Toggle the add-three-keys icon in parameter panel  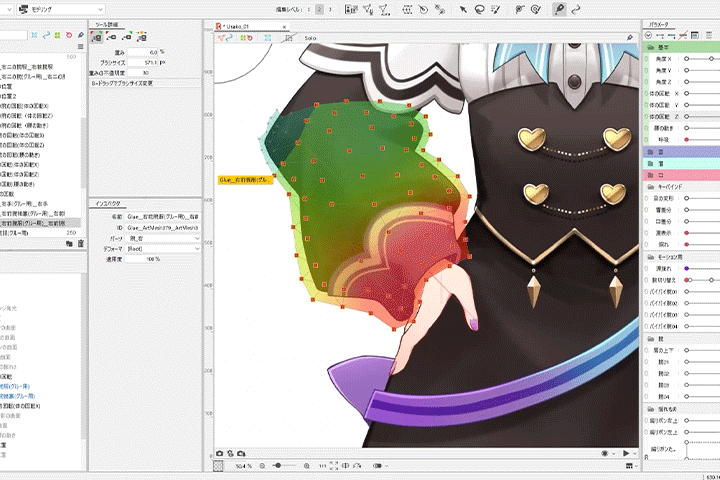672,35
